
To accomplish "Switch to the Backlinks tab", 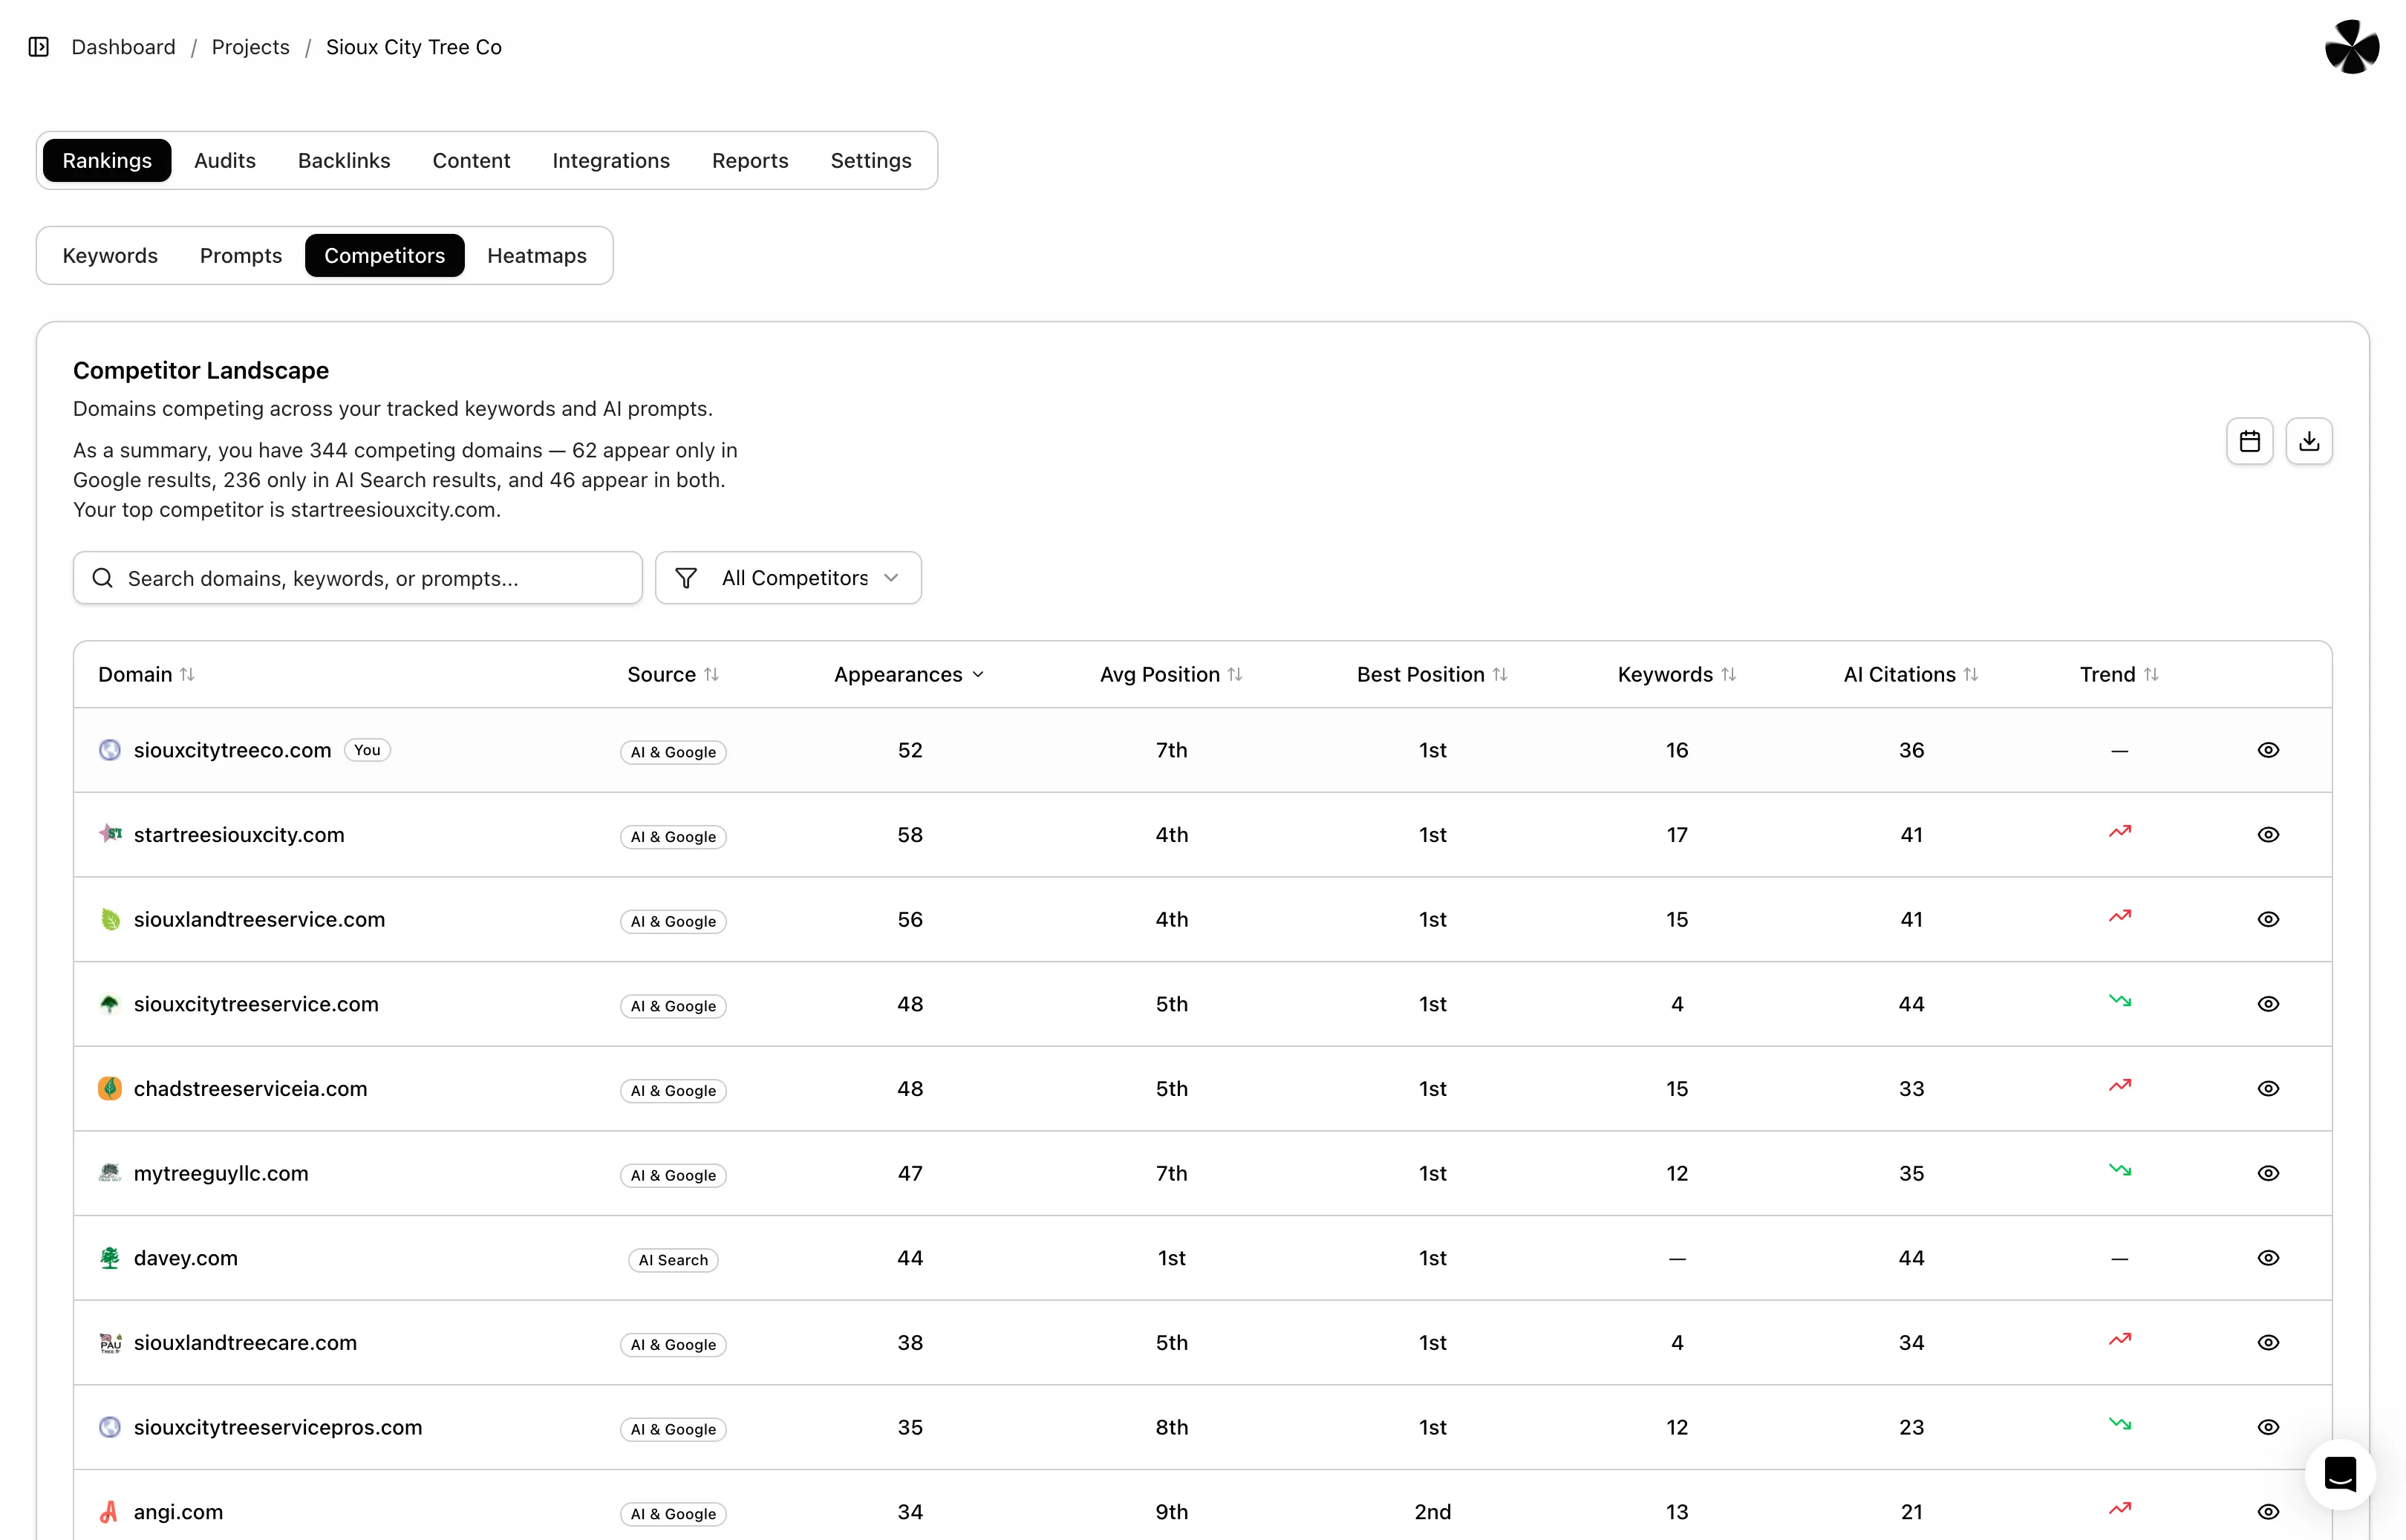I will tap(344, 160).
